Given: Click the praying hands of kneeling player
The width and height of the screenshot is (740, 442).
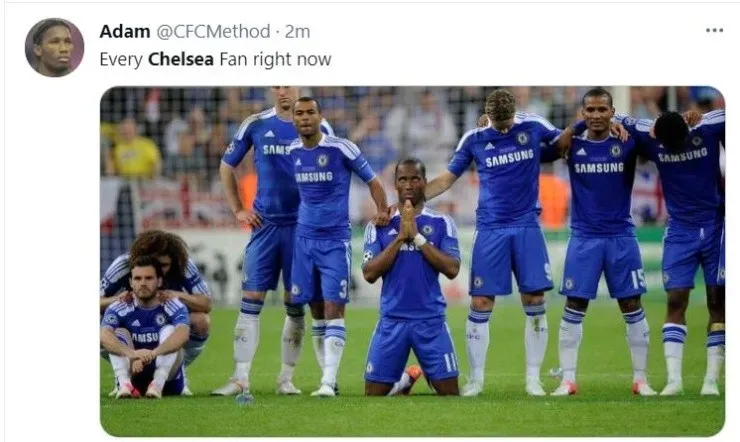Looking at the screenshot, I should 409,221.
